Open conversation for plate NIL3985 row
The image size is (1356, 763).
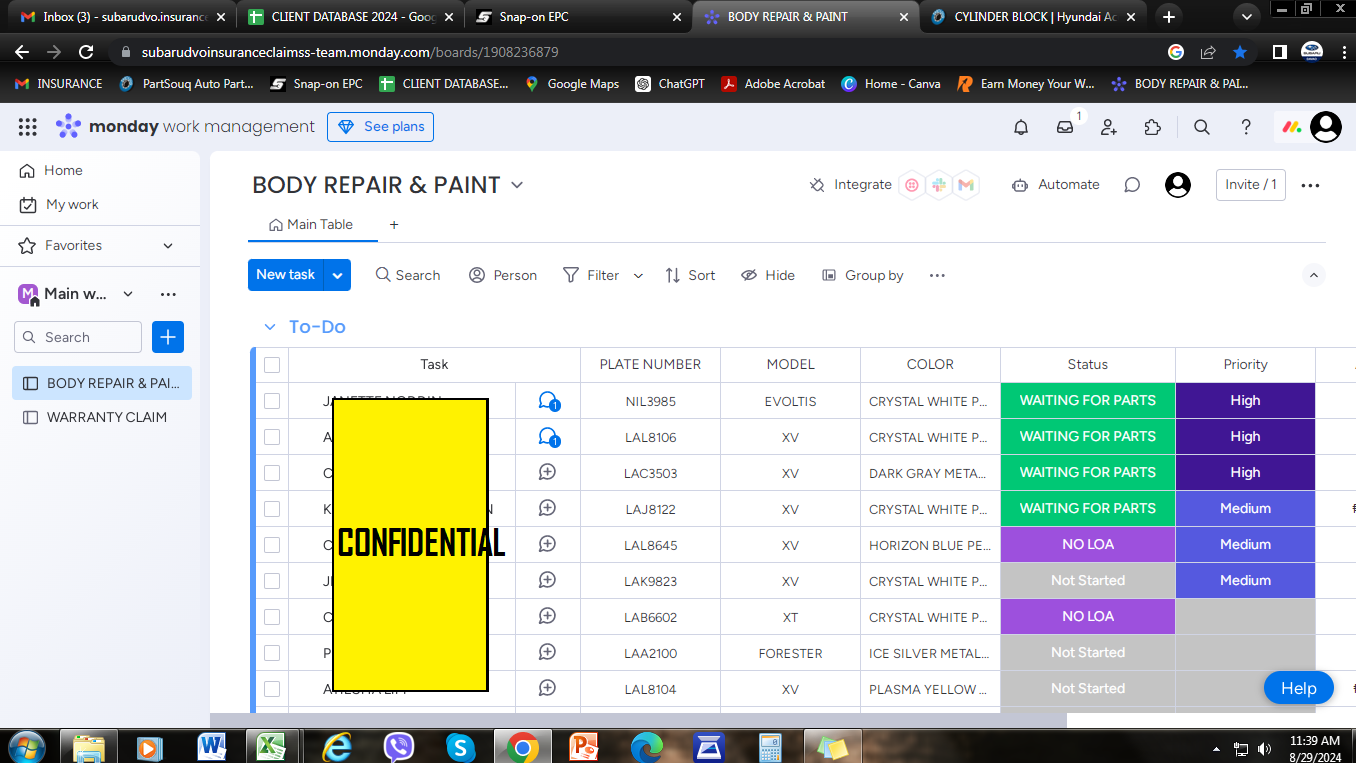coord(548,401)
